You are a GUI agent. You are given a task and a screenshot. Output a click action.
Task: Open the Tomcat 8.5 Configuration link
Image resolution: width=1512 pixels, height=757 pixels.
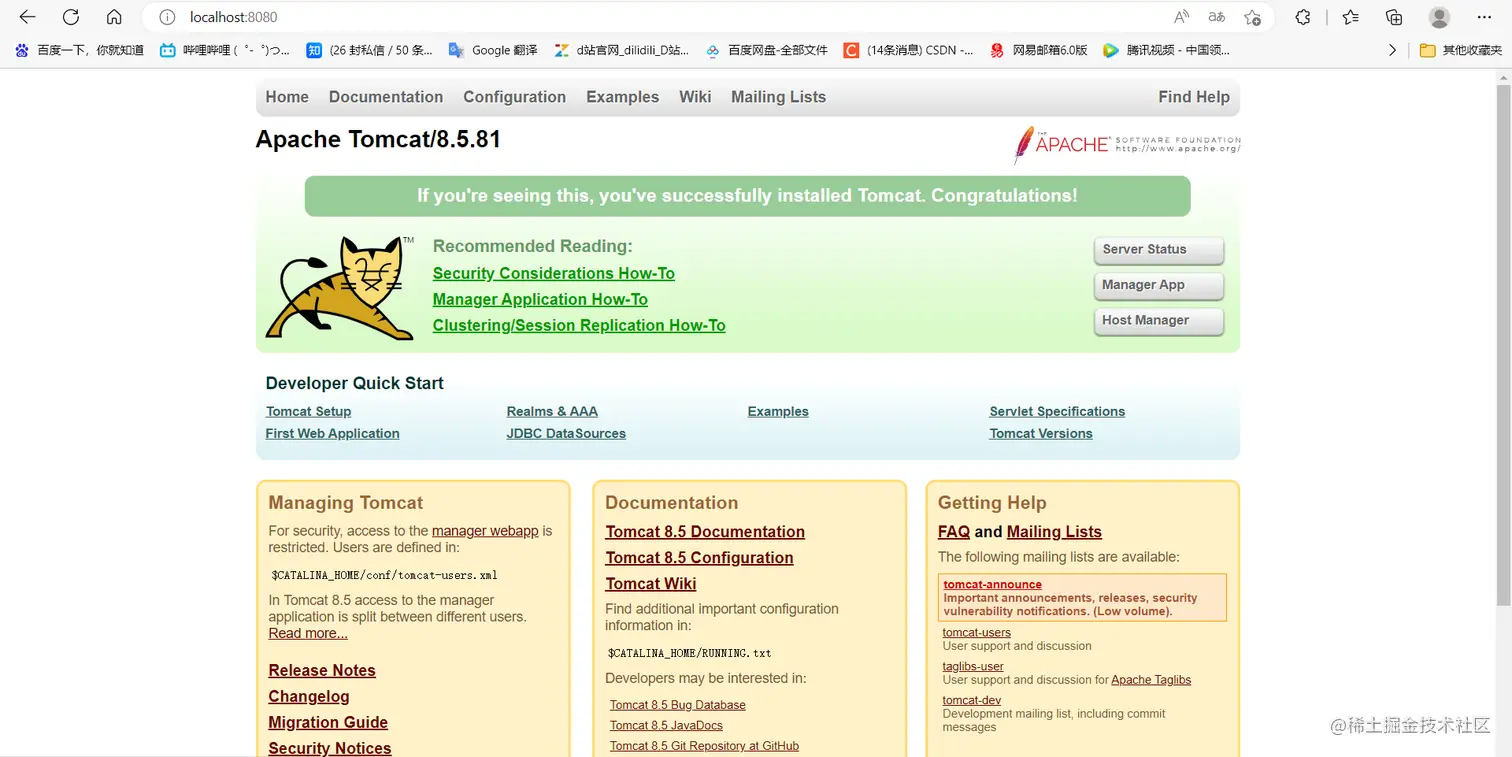coord(699,558)
